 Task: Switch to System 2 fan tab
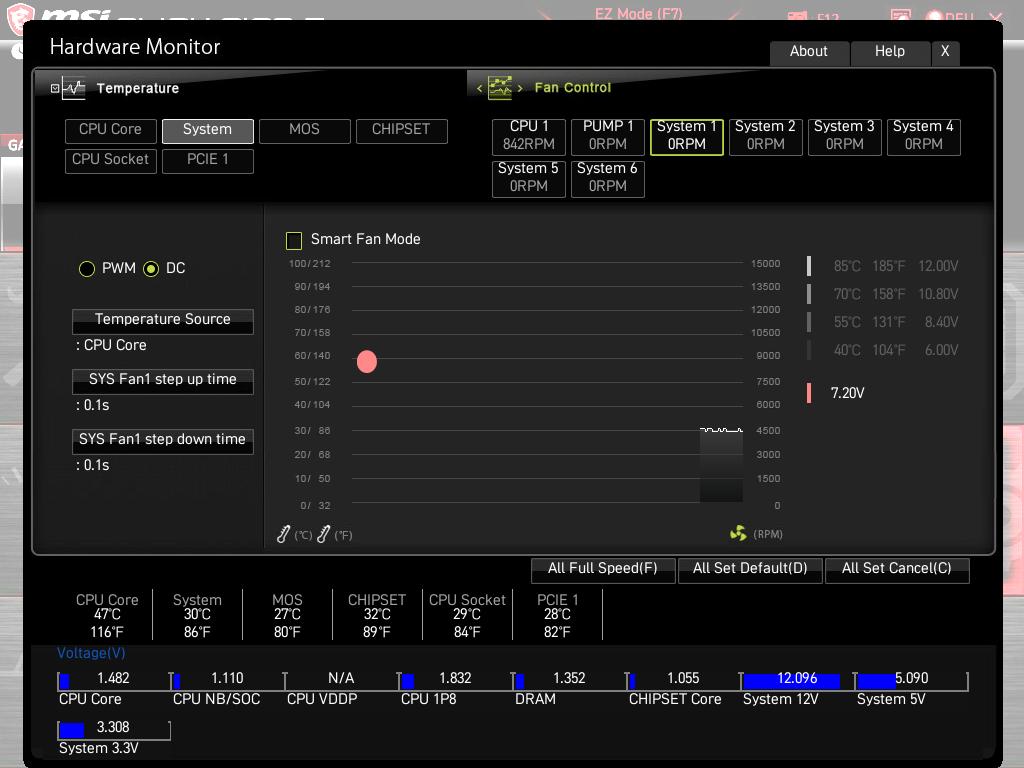[765, 136]
